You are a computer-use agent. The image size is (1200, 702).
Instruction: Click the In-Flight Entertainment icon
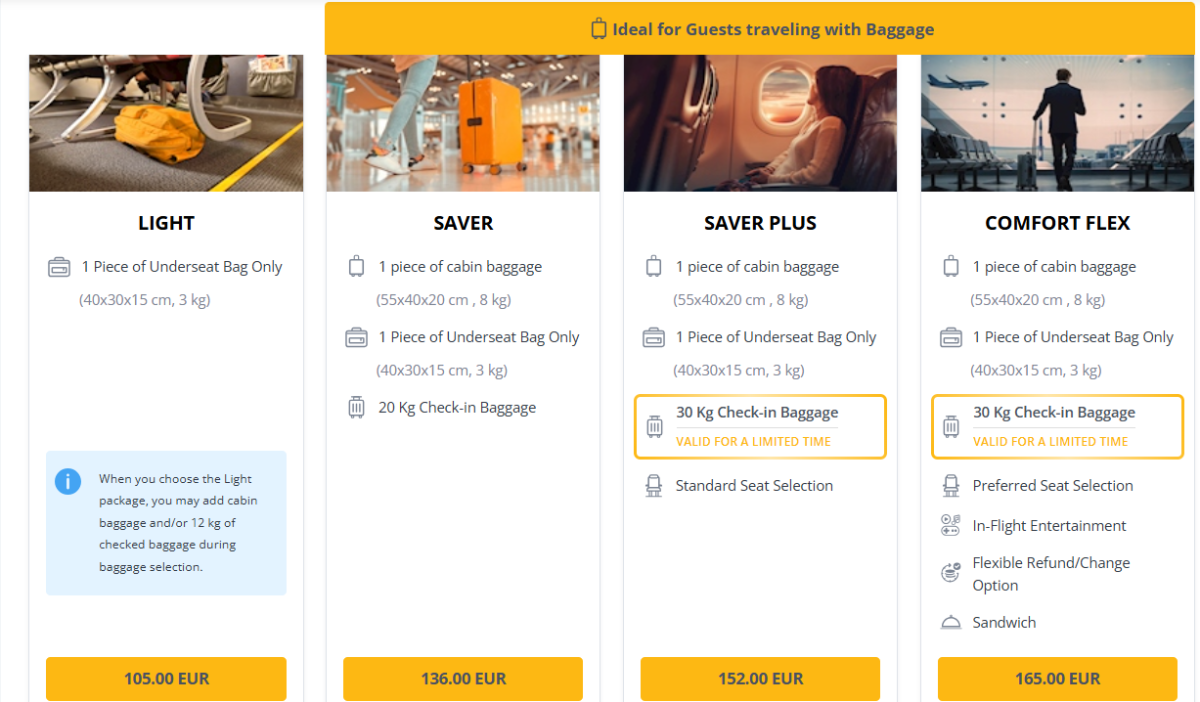pos(951,524)
